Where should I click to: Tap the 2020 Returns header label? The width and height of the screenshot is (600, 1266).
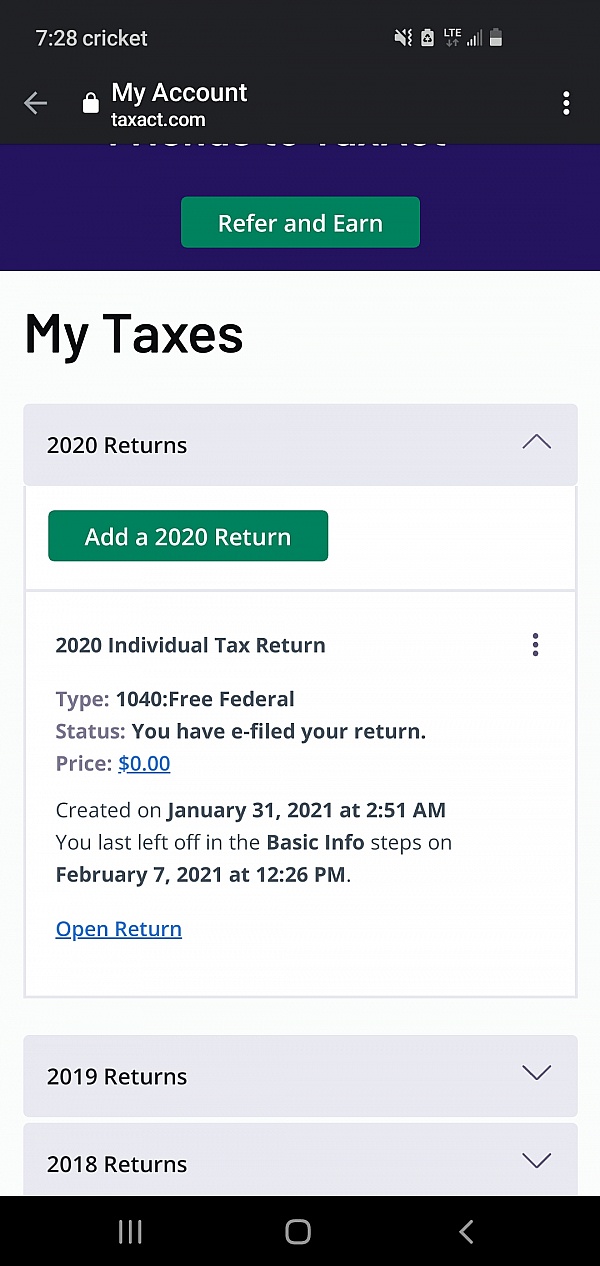coord(117,446)
